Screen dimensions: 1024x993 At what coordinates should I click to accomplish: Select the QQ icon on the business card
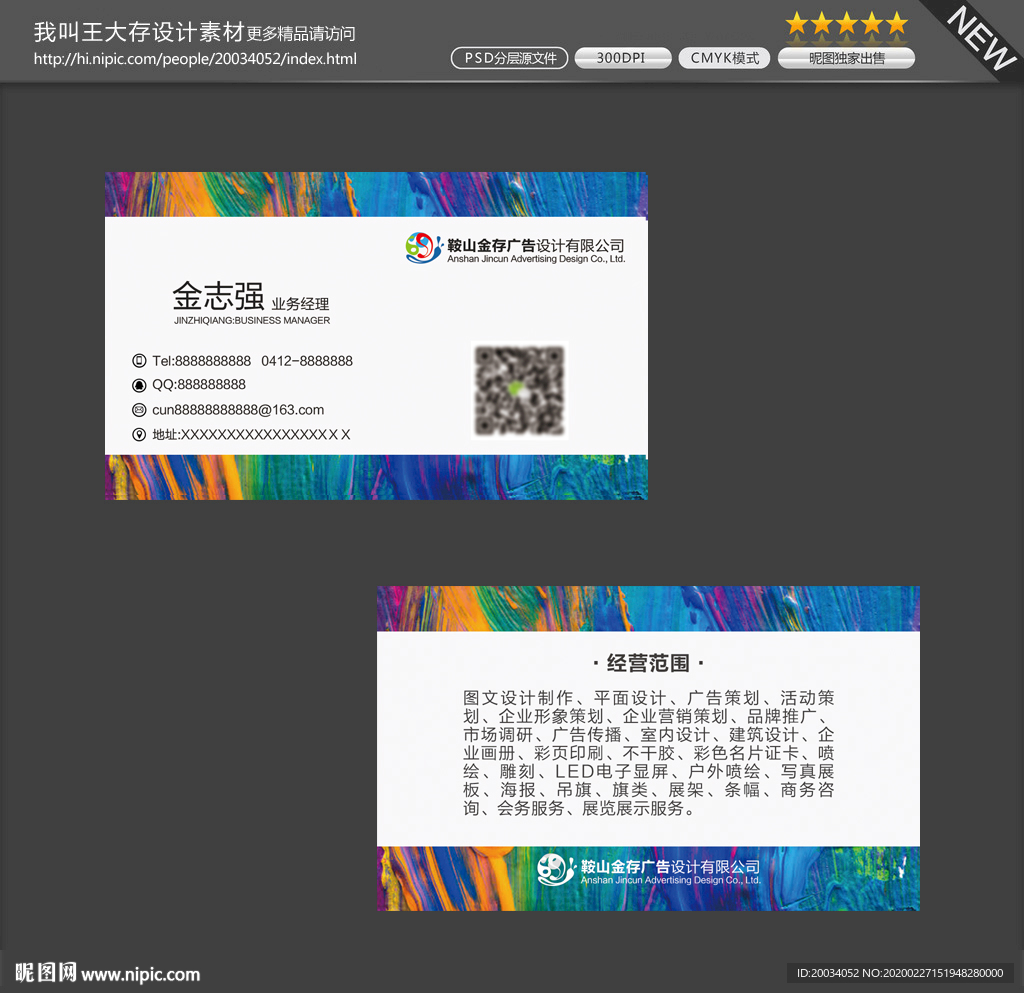coord(138,385)
